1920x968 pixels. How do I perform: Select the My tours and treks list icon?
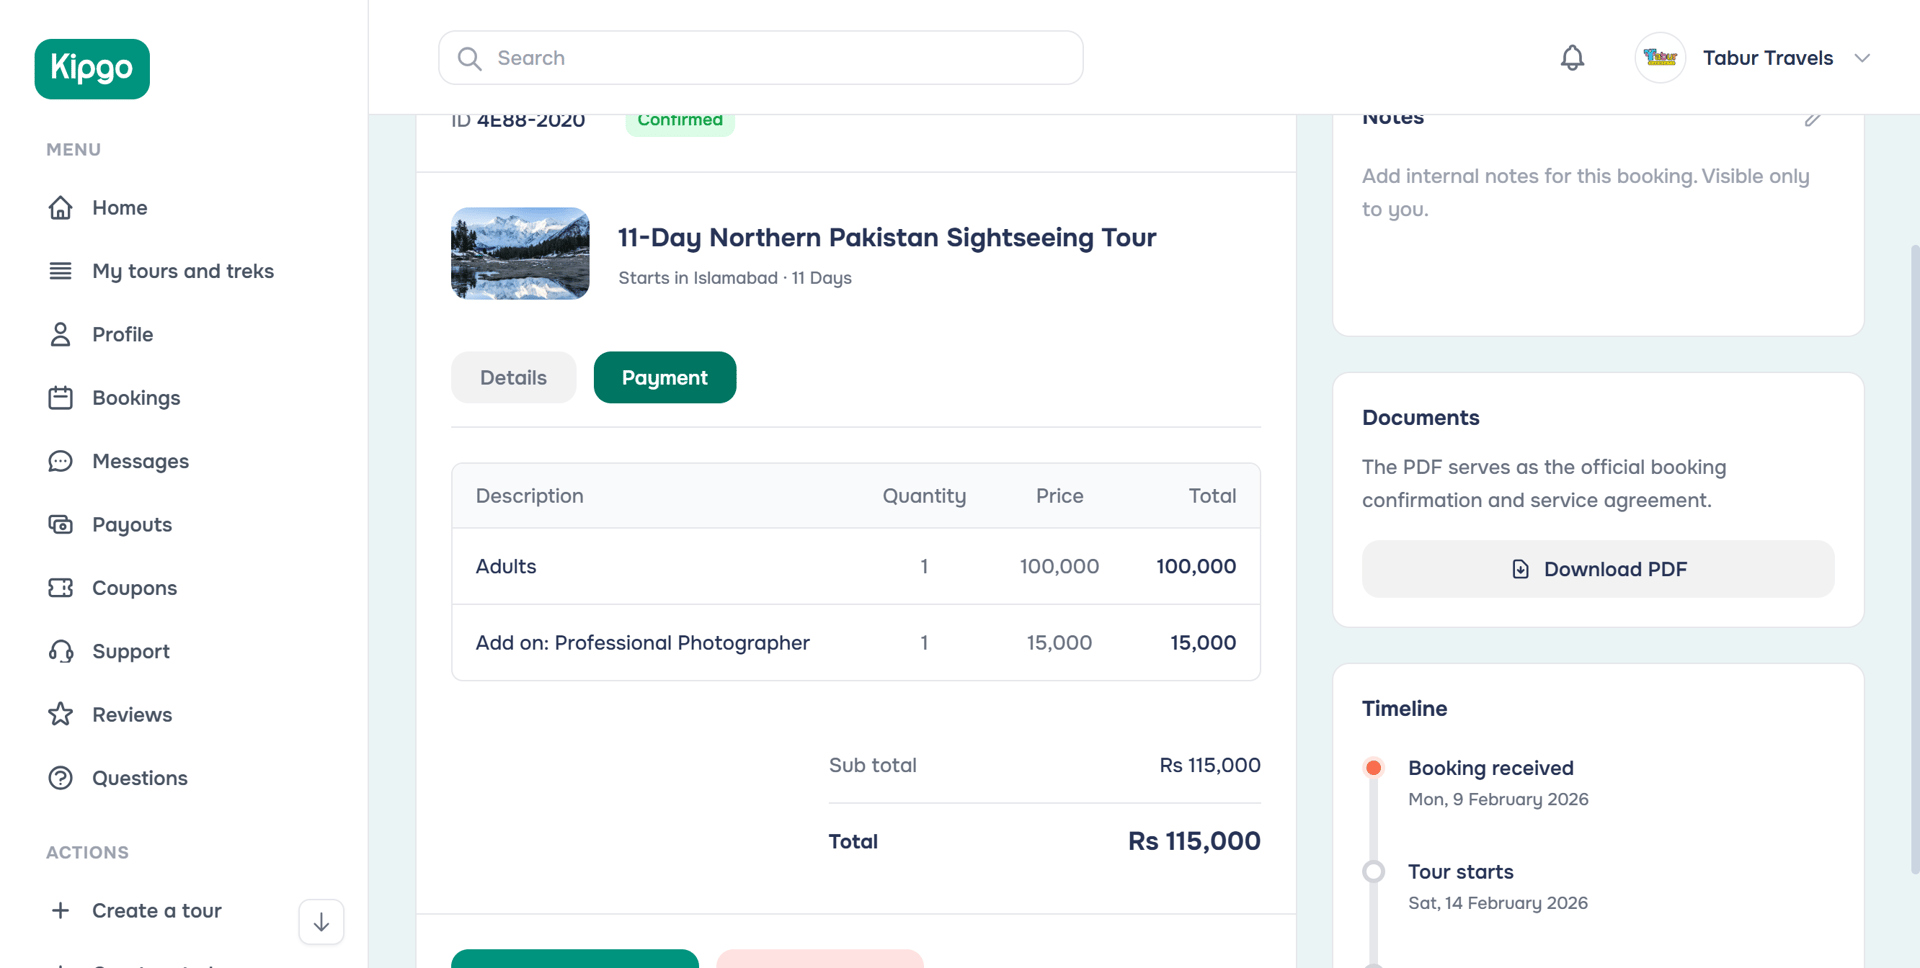pos(61,270)
